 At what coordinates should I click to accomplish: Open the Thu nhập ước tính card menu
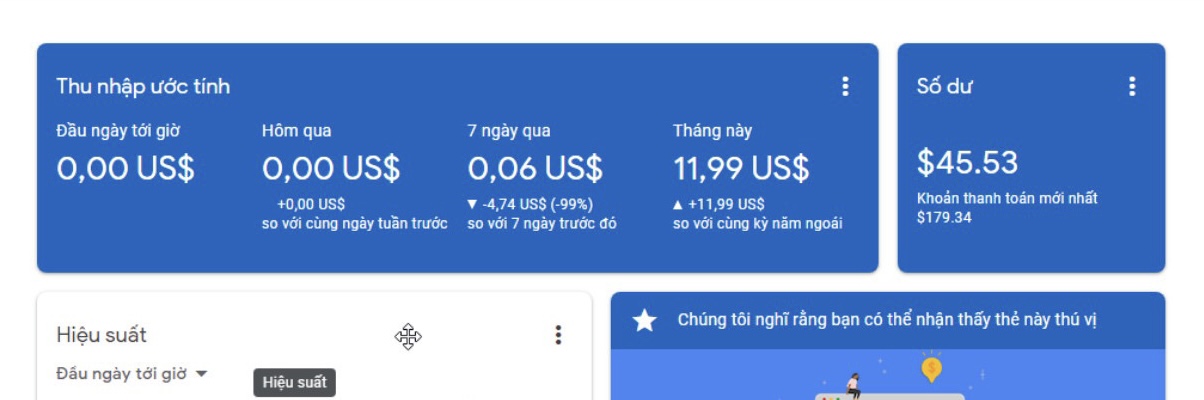pos(845,87)
